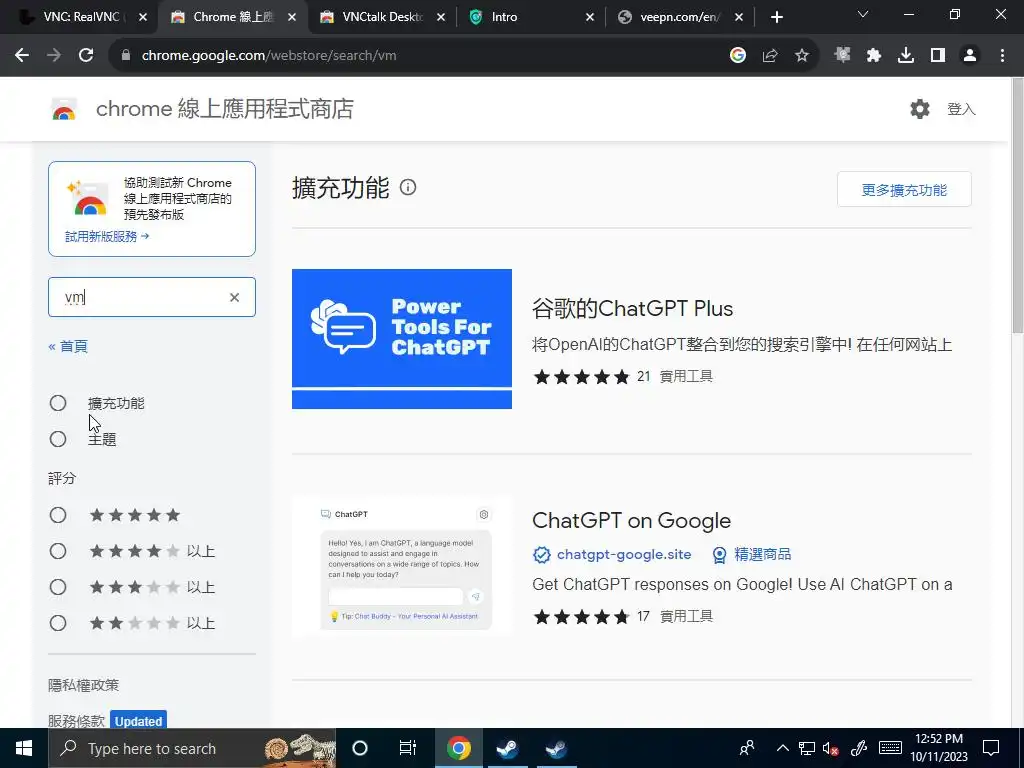
Task: Filter by three stars 以上 rating
Action: [x=58, y=587]
